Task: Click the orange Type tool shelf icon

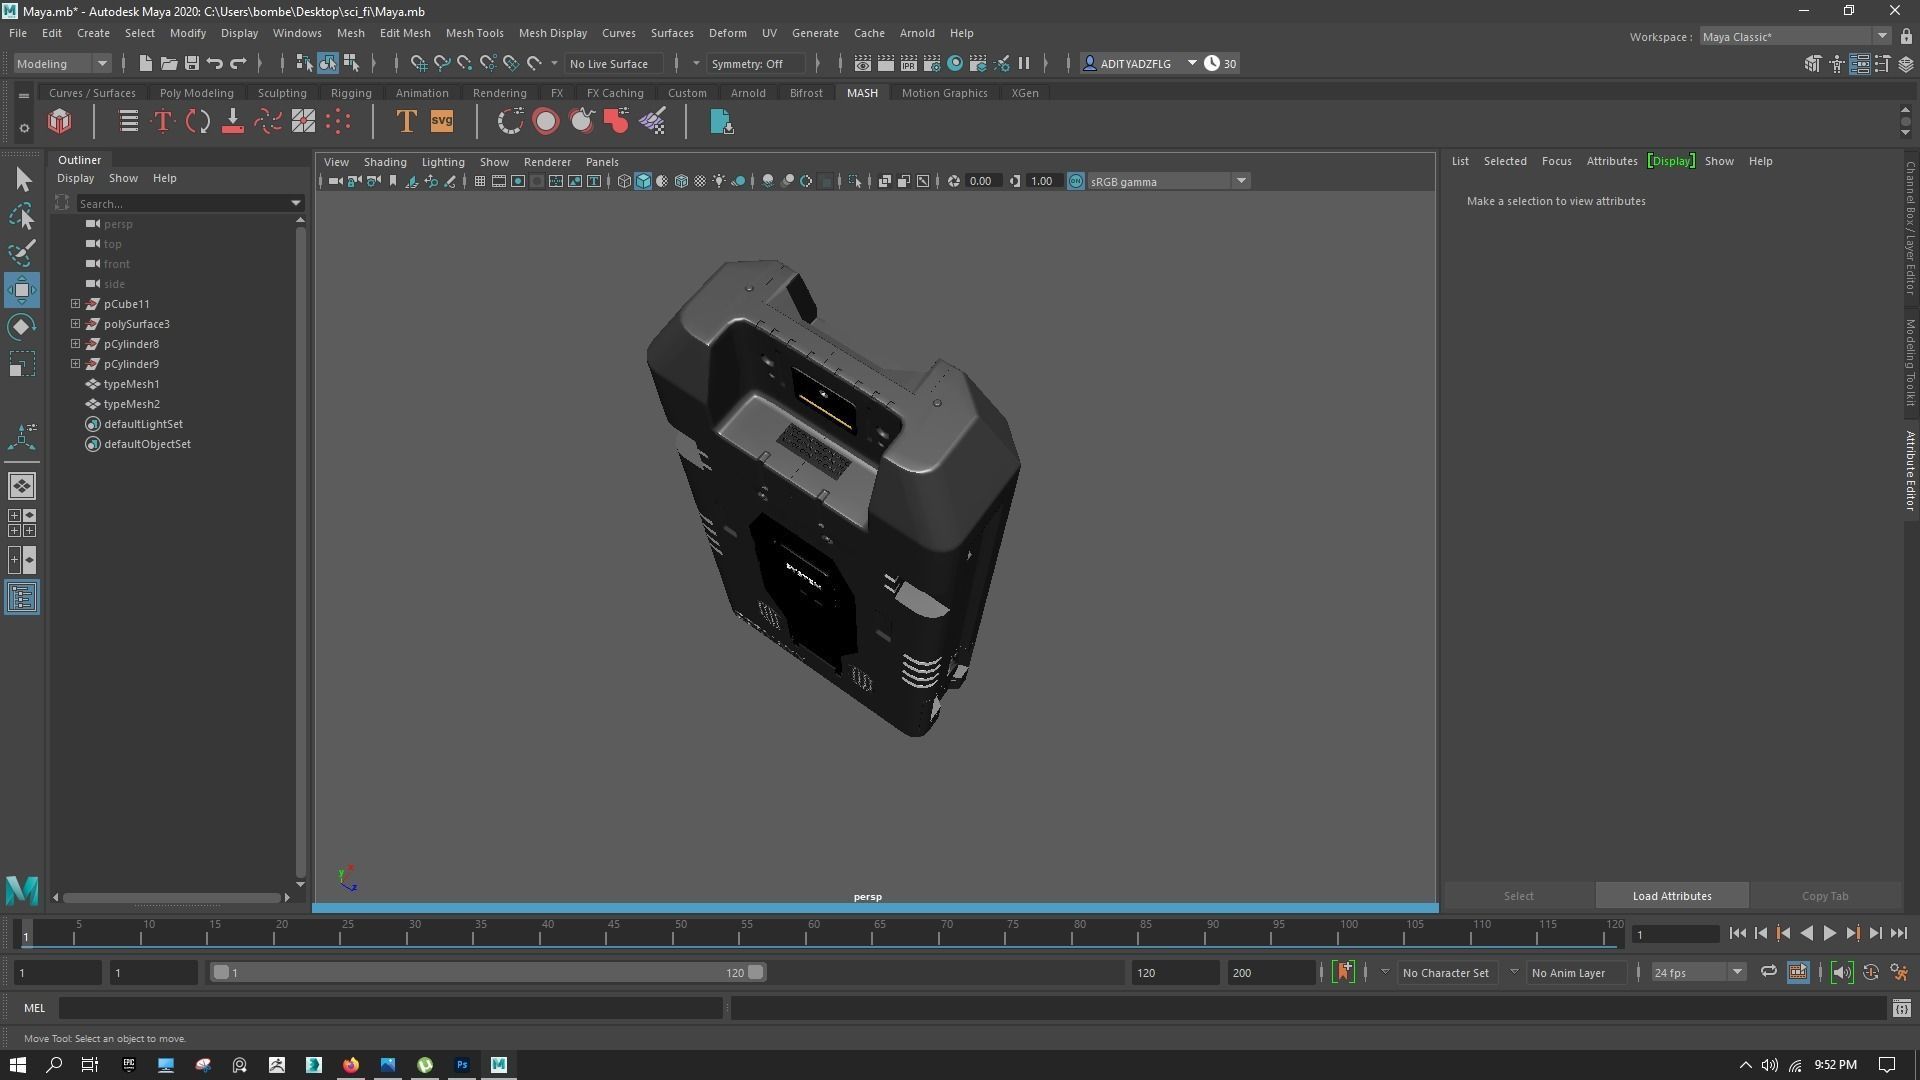Action: (x=406, y=122)
